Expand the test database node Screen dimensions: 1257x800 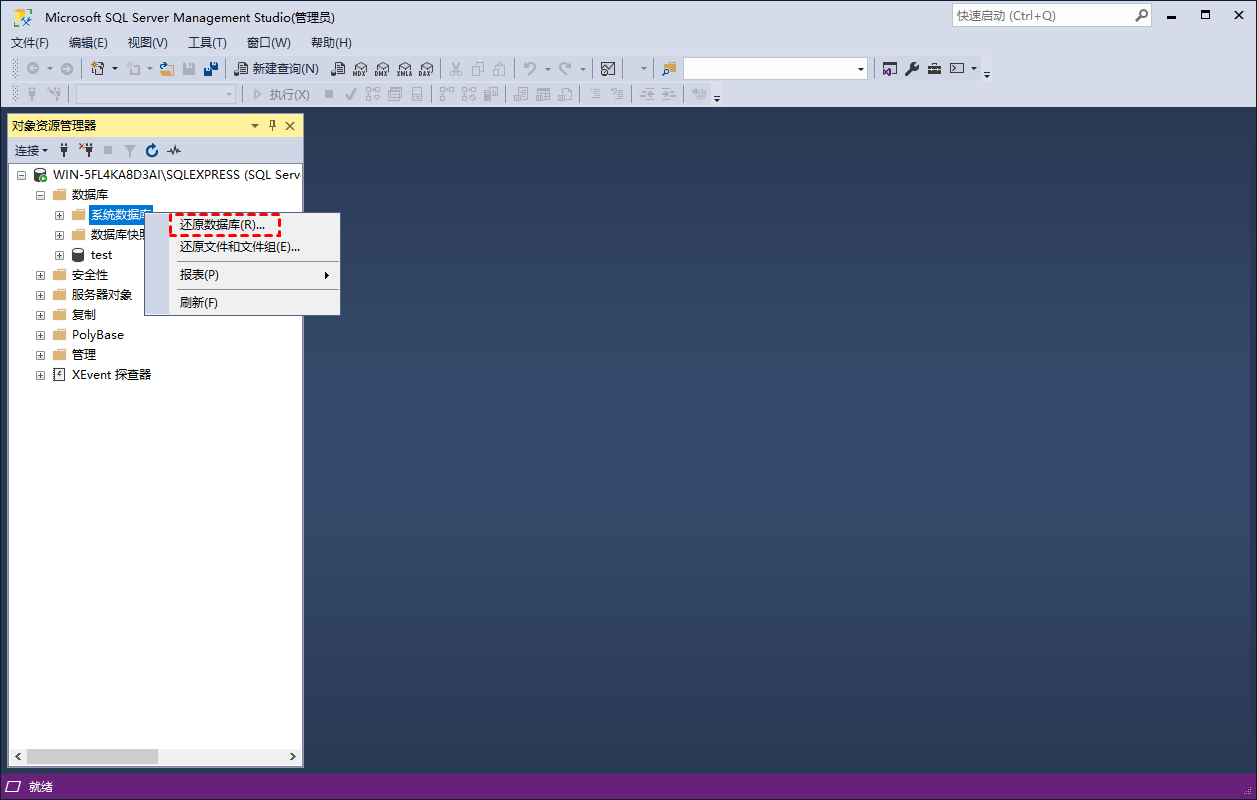pos(60,255)
